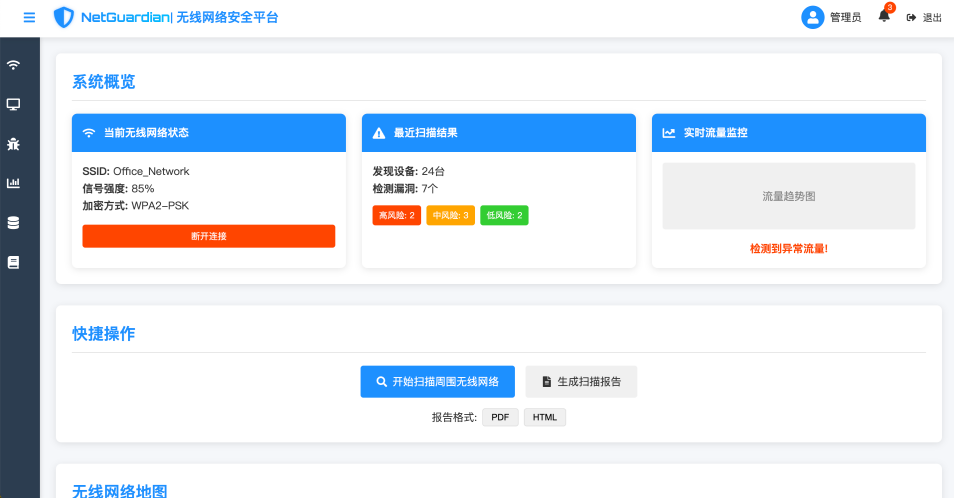Viewport: 954px width, 498px height.
Task: Click the 加密方式: WPA2-PSK text
Action: tap(136, 206)
